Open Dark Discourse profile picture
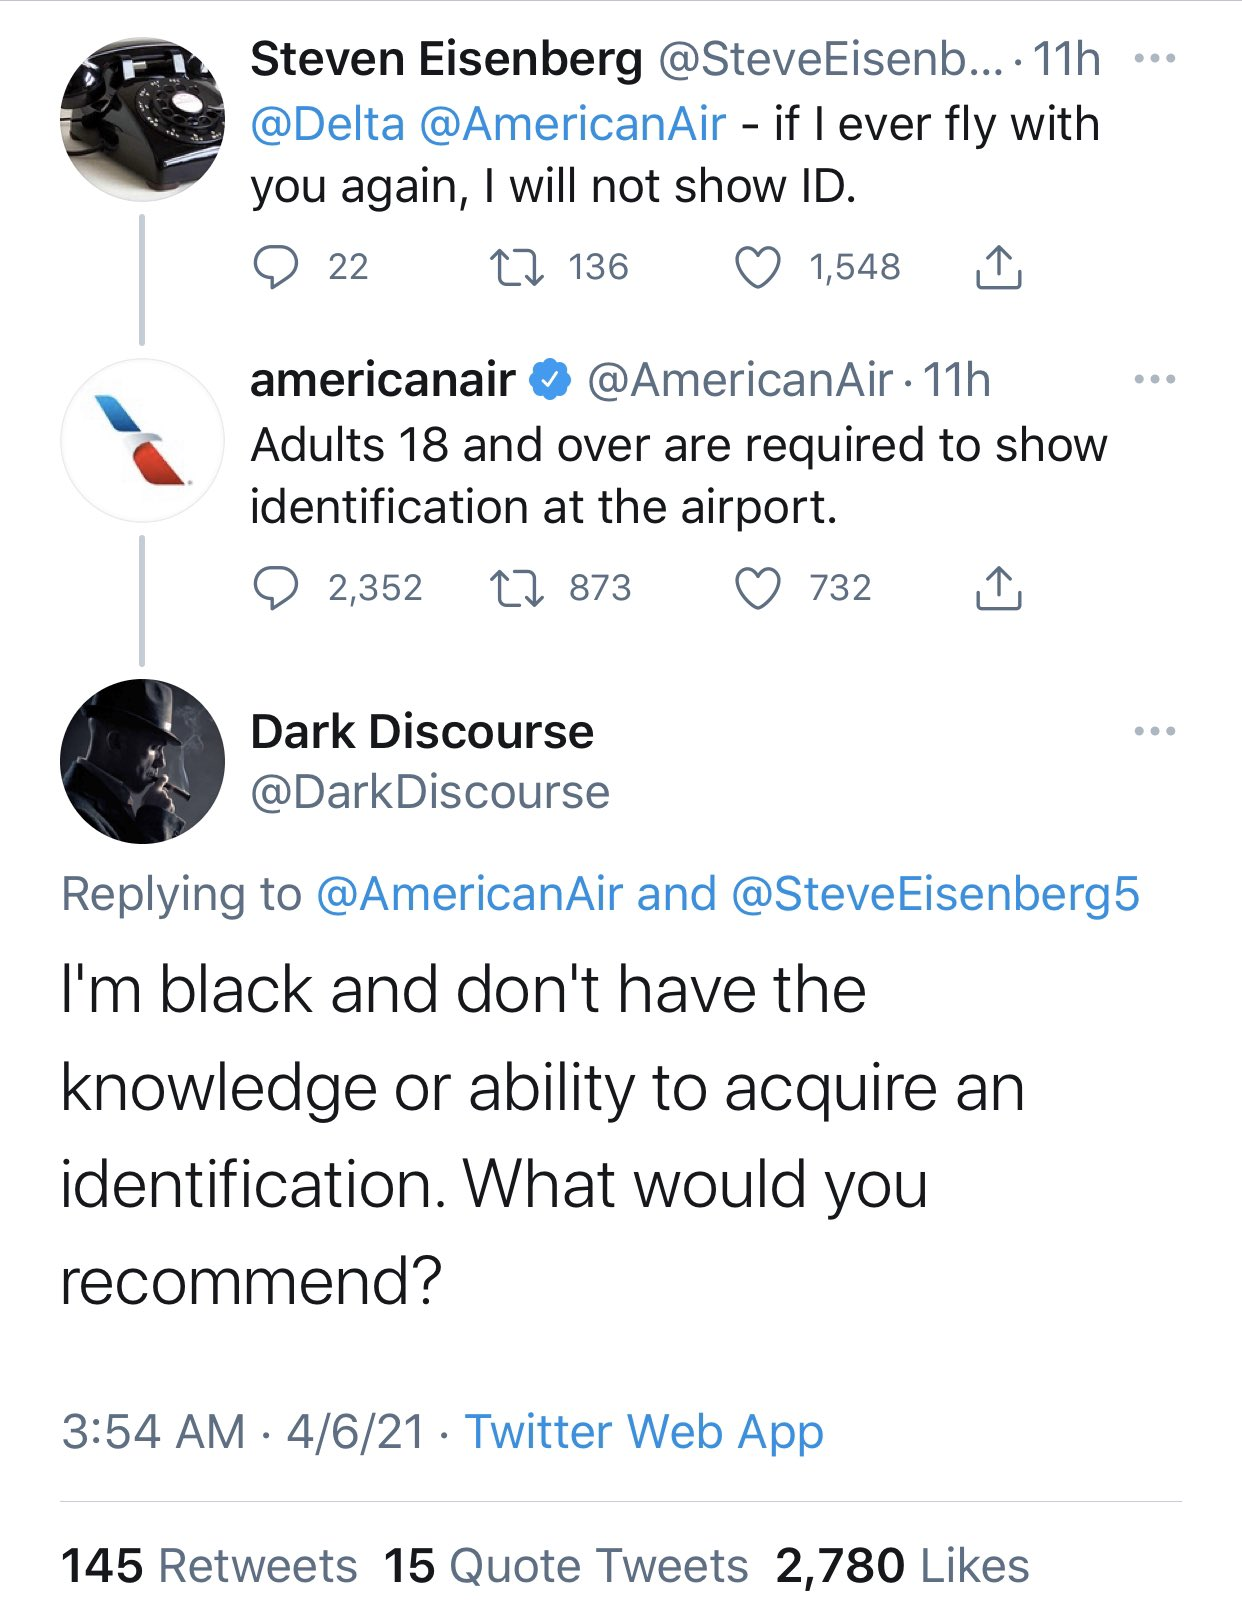Screen dimensions: 1242x1617 coord(143,761)
